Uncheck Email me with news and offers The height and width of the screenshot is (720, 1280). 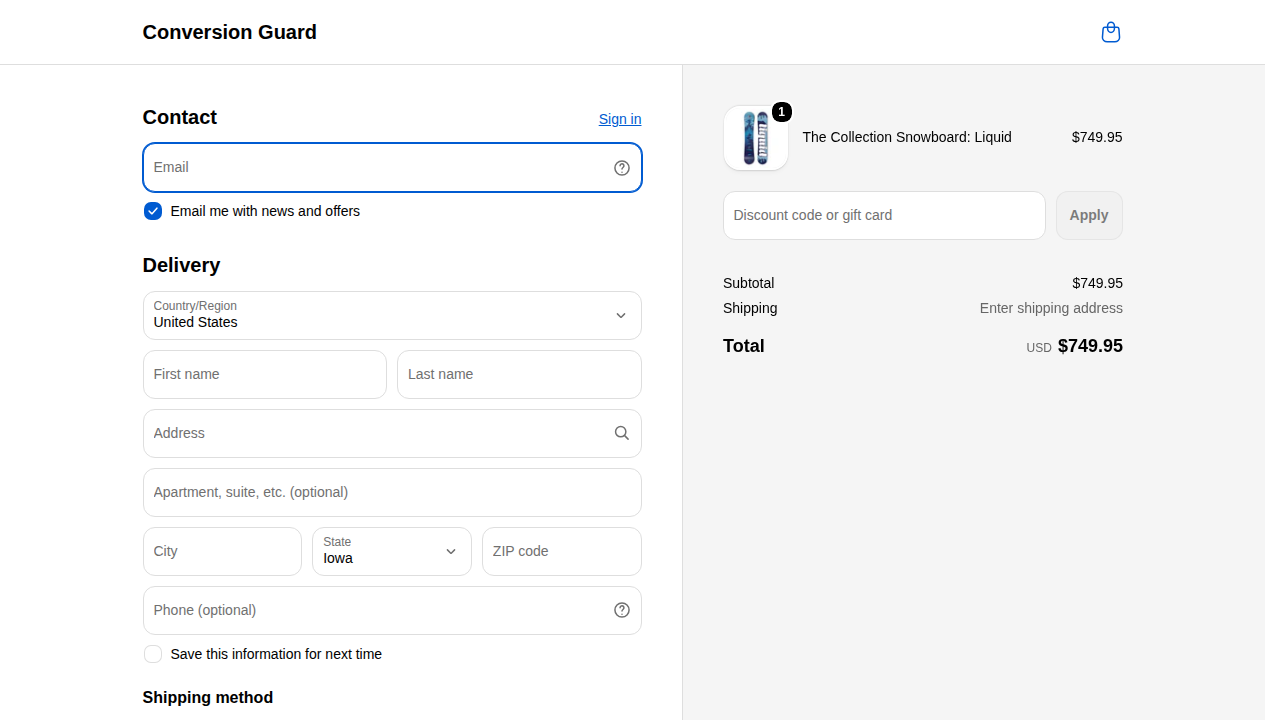[153, 211]
